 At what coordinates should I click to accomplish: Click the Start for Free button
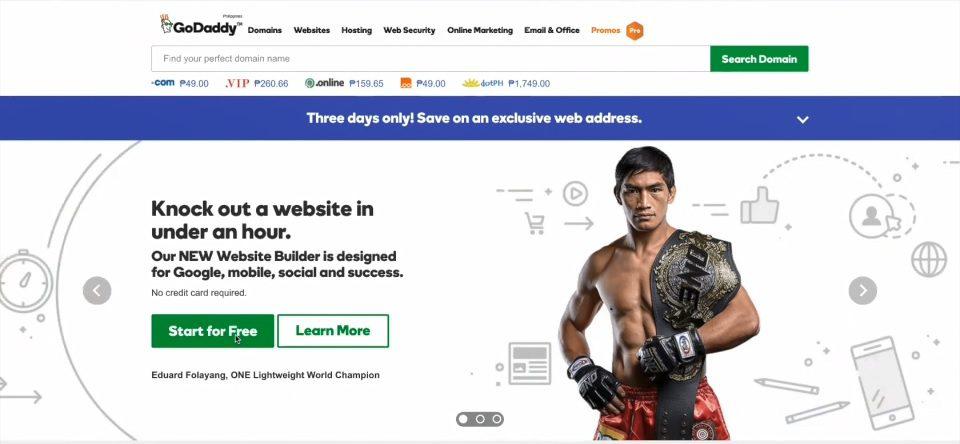point(212,331)
